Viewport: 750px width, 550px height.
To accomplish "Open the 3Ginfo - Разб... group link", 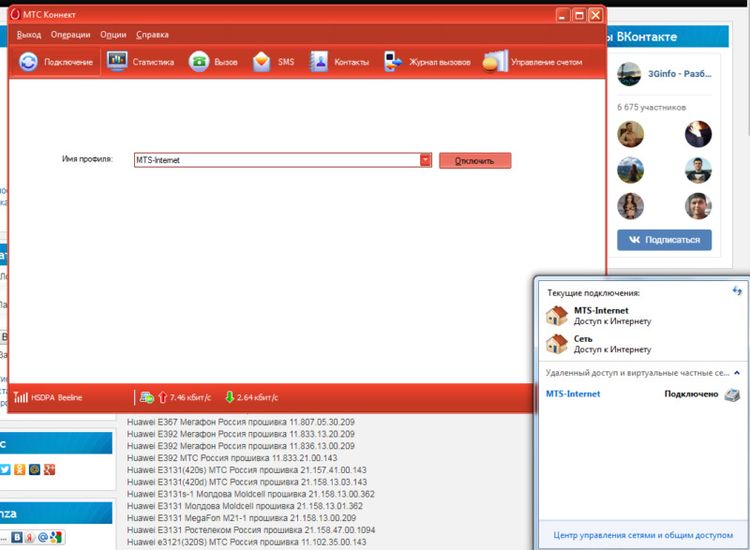I will point(679,74).
